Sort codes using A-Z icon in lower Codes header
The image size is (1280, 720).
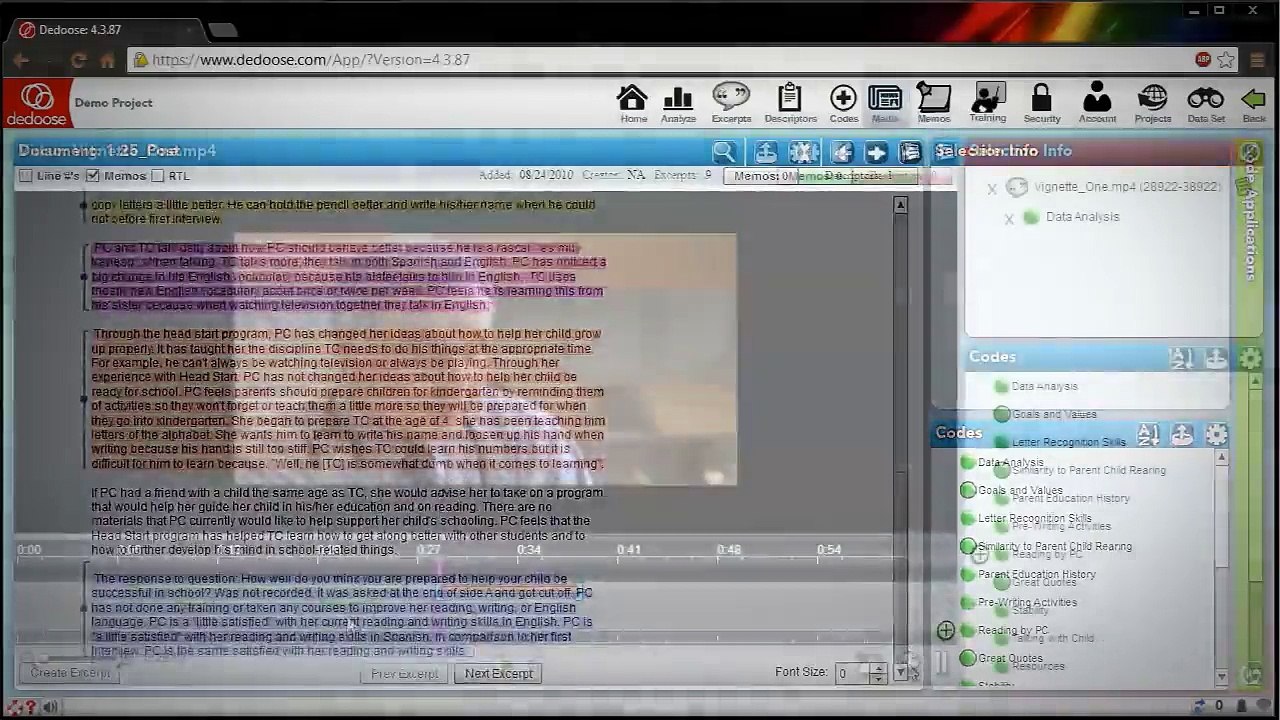pyautogui.click(x=1148, y=434)
